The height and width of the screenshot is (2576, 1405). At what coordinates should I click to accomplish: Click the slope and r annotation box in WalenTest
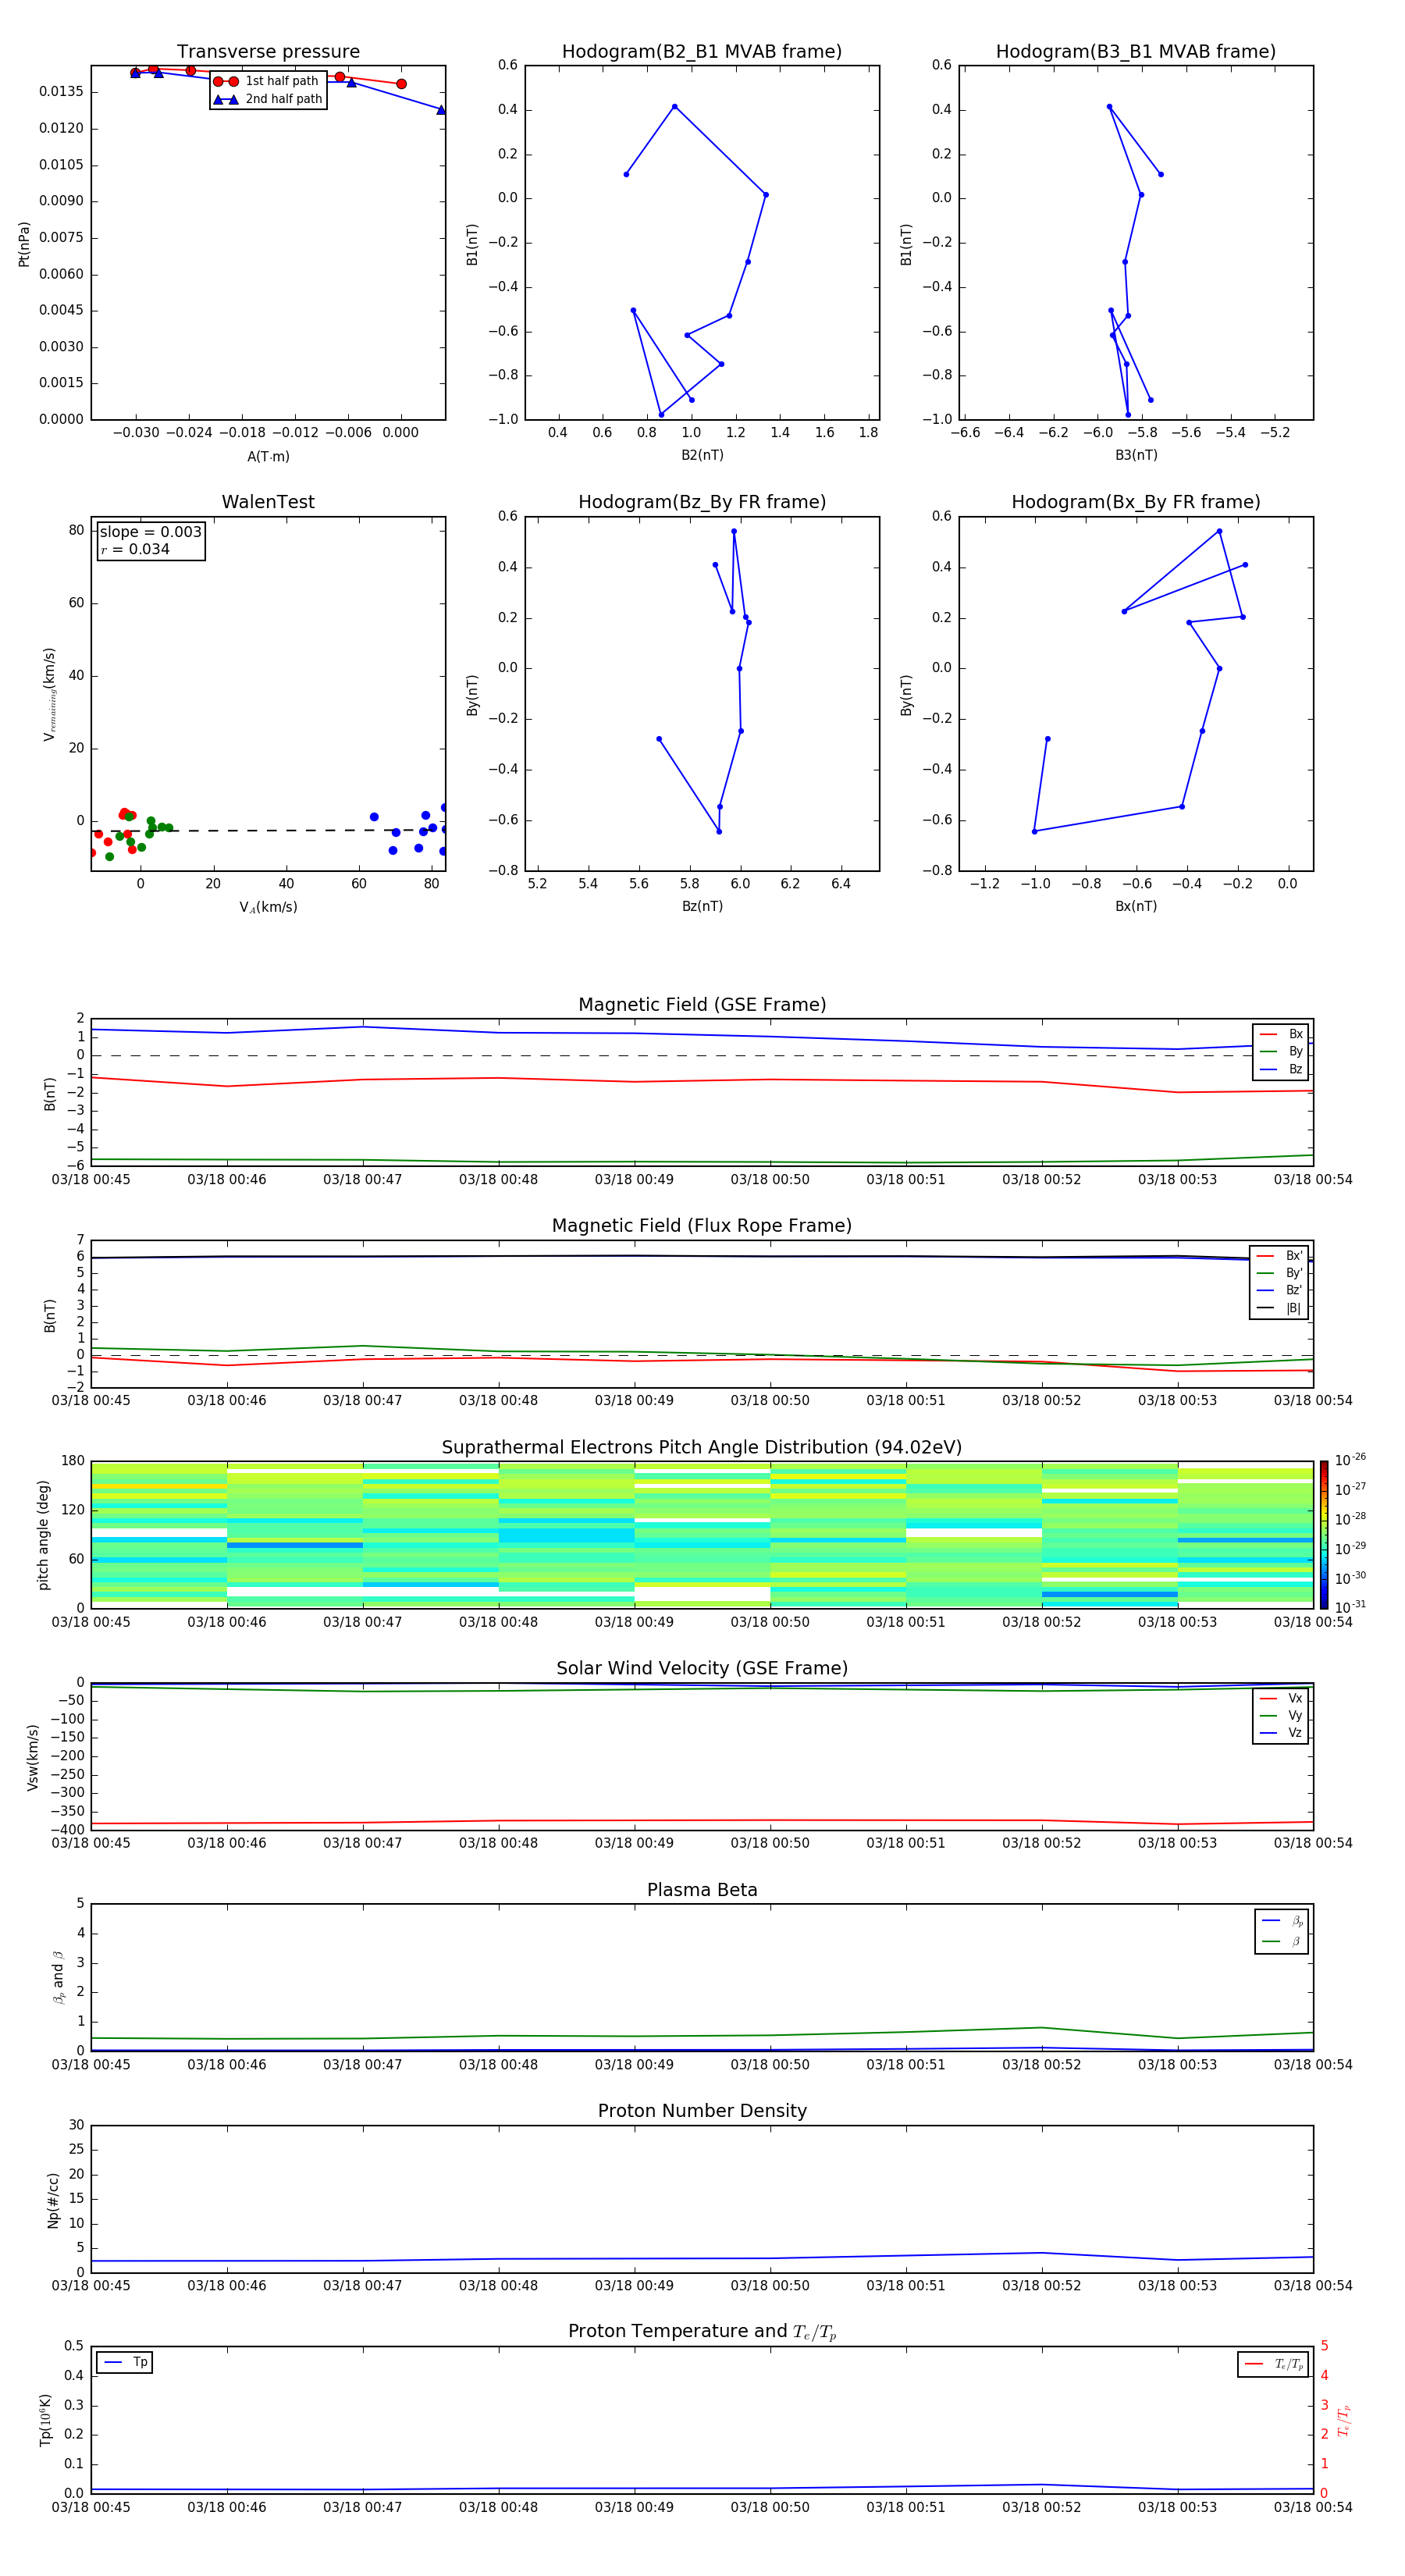(x=150, y=540)
